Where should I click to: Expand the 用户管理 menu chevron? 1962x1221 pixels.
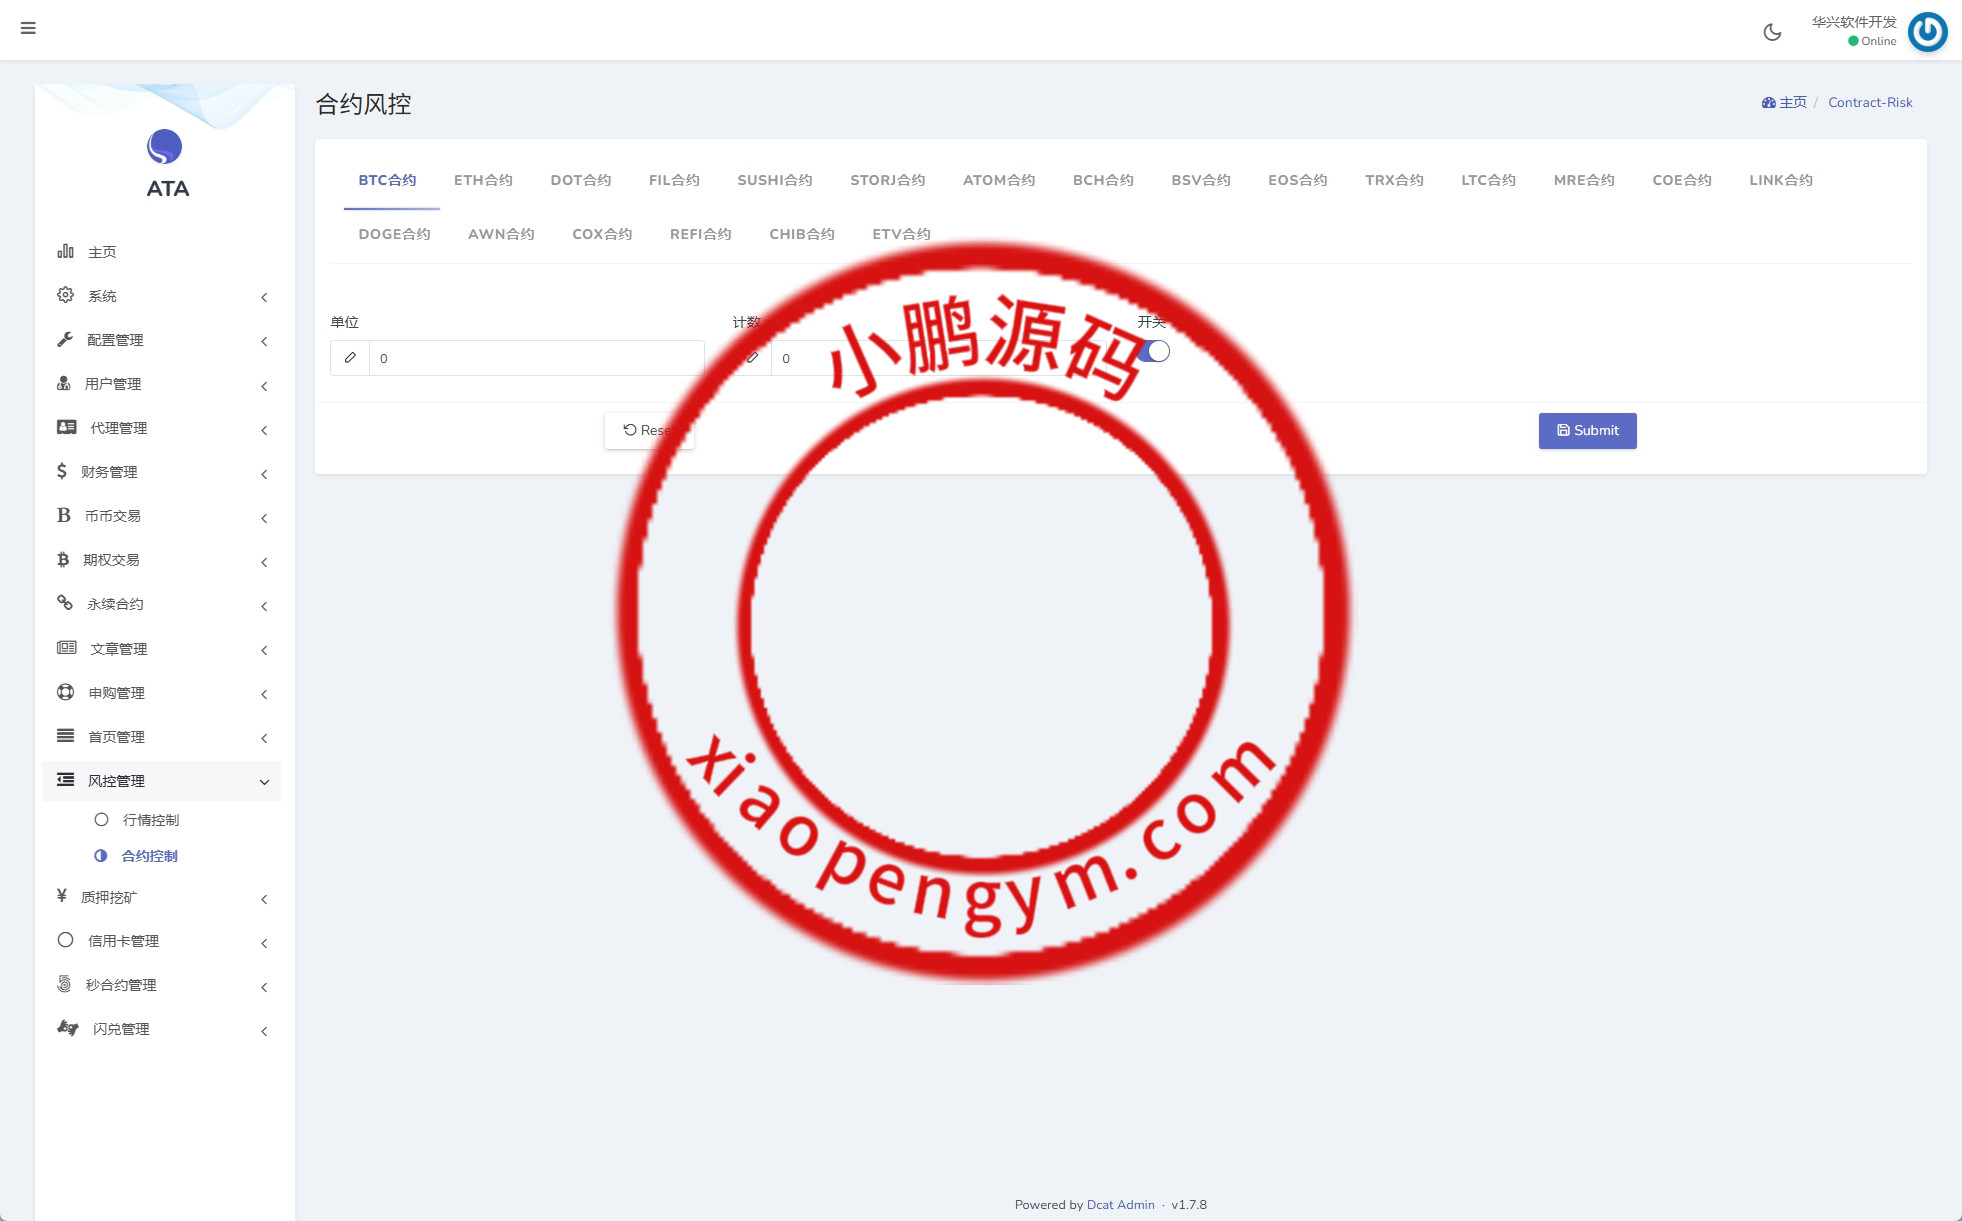(264, 386)
